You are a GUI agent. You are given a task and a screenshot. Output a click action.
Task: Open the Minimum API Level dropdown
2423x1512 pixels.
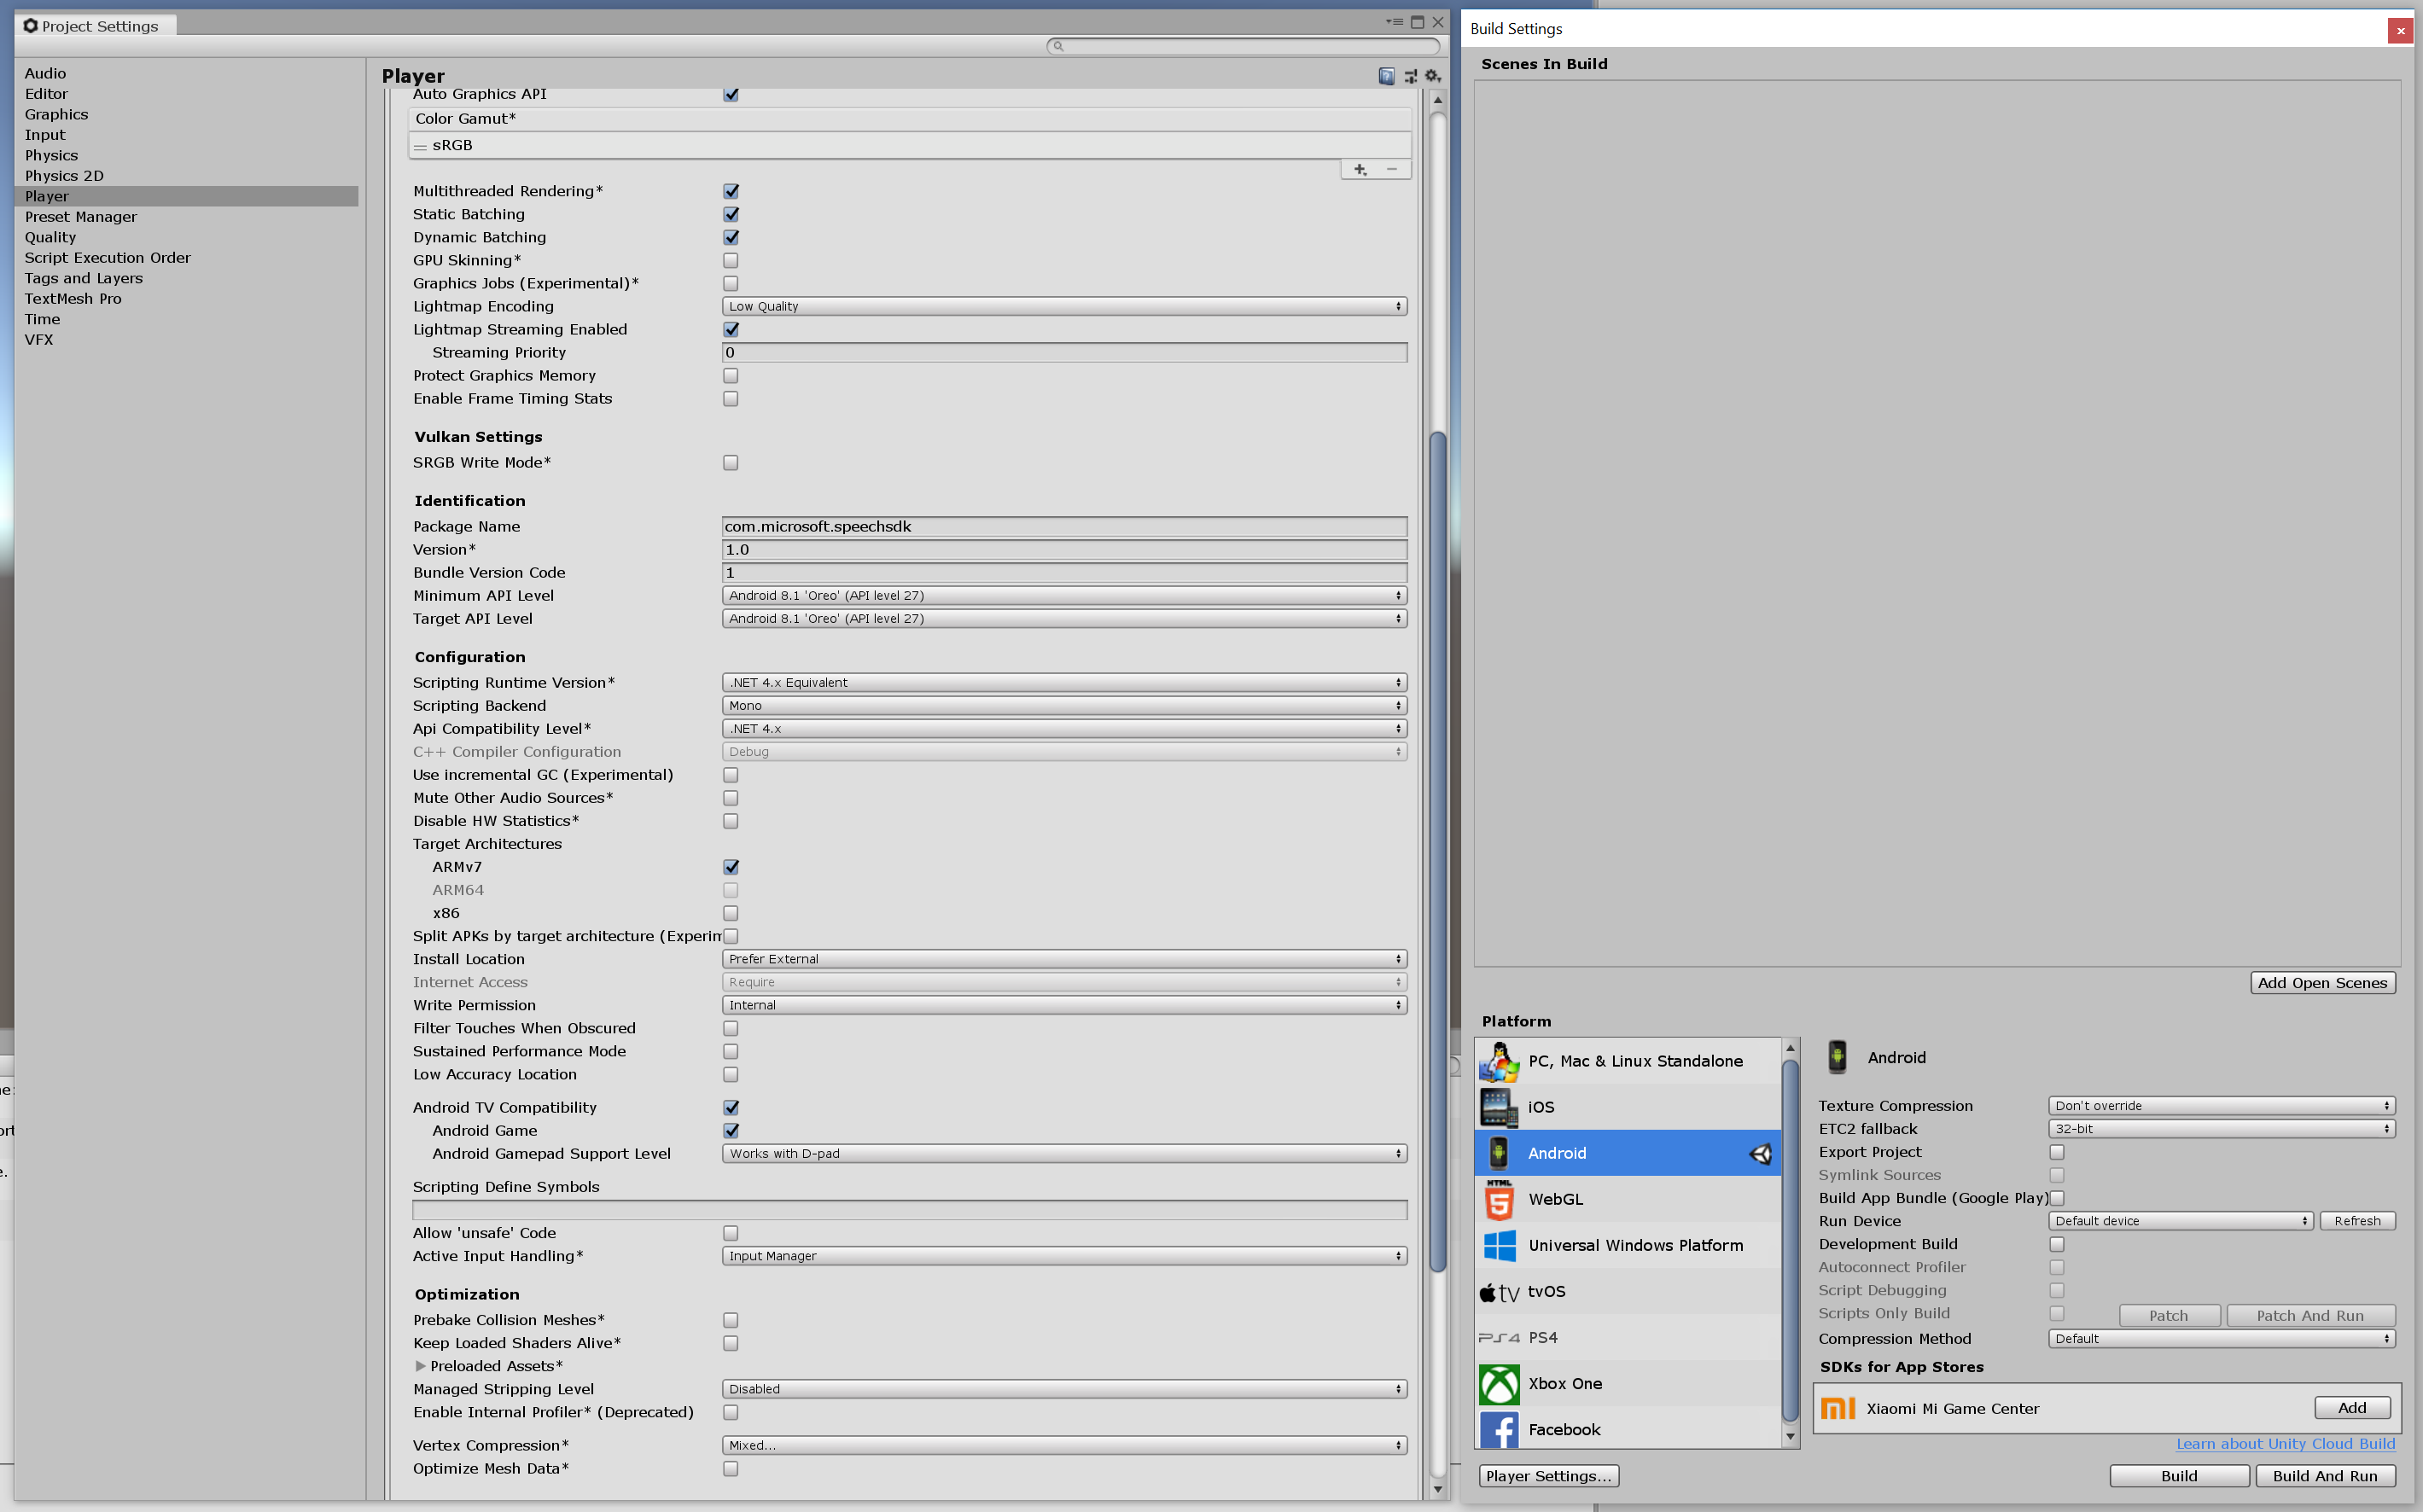[1064, 595]
